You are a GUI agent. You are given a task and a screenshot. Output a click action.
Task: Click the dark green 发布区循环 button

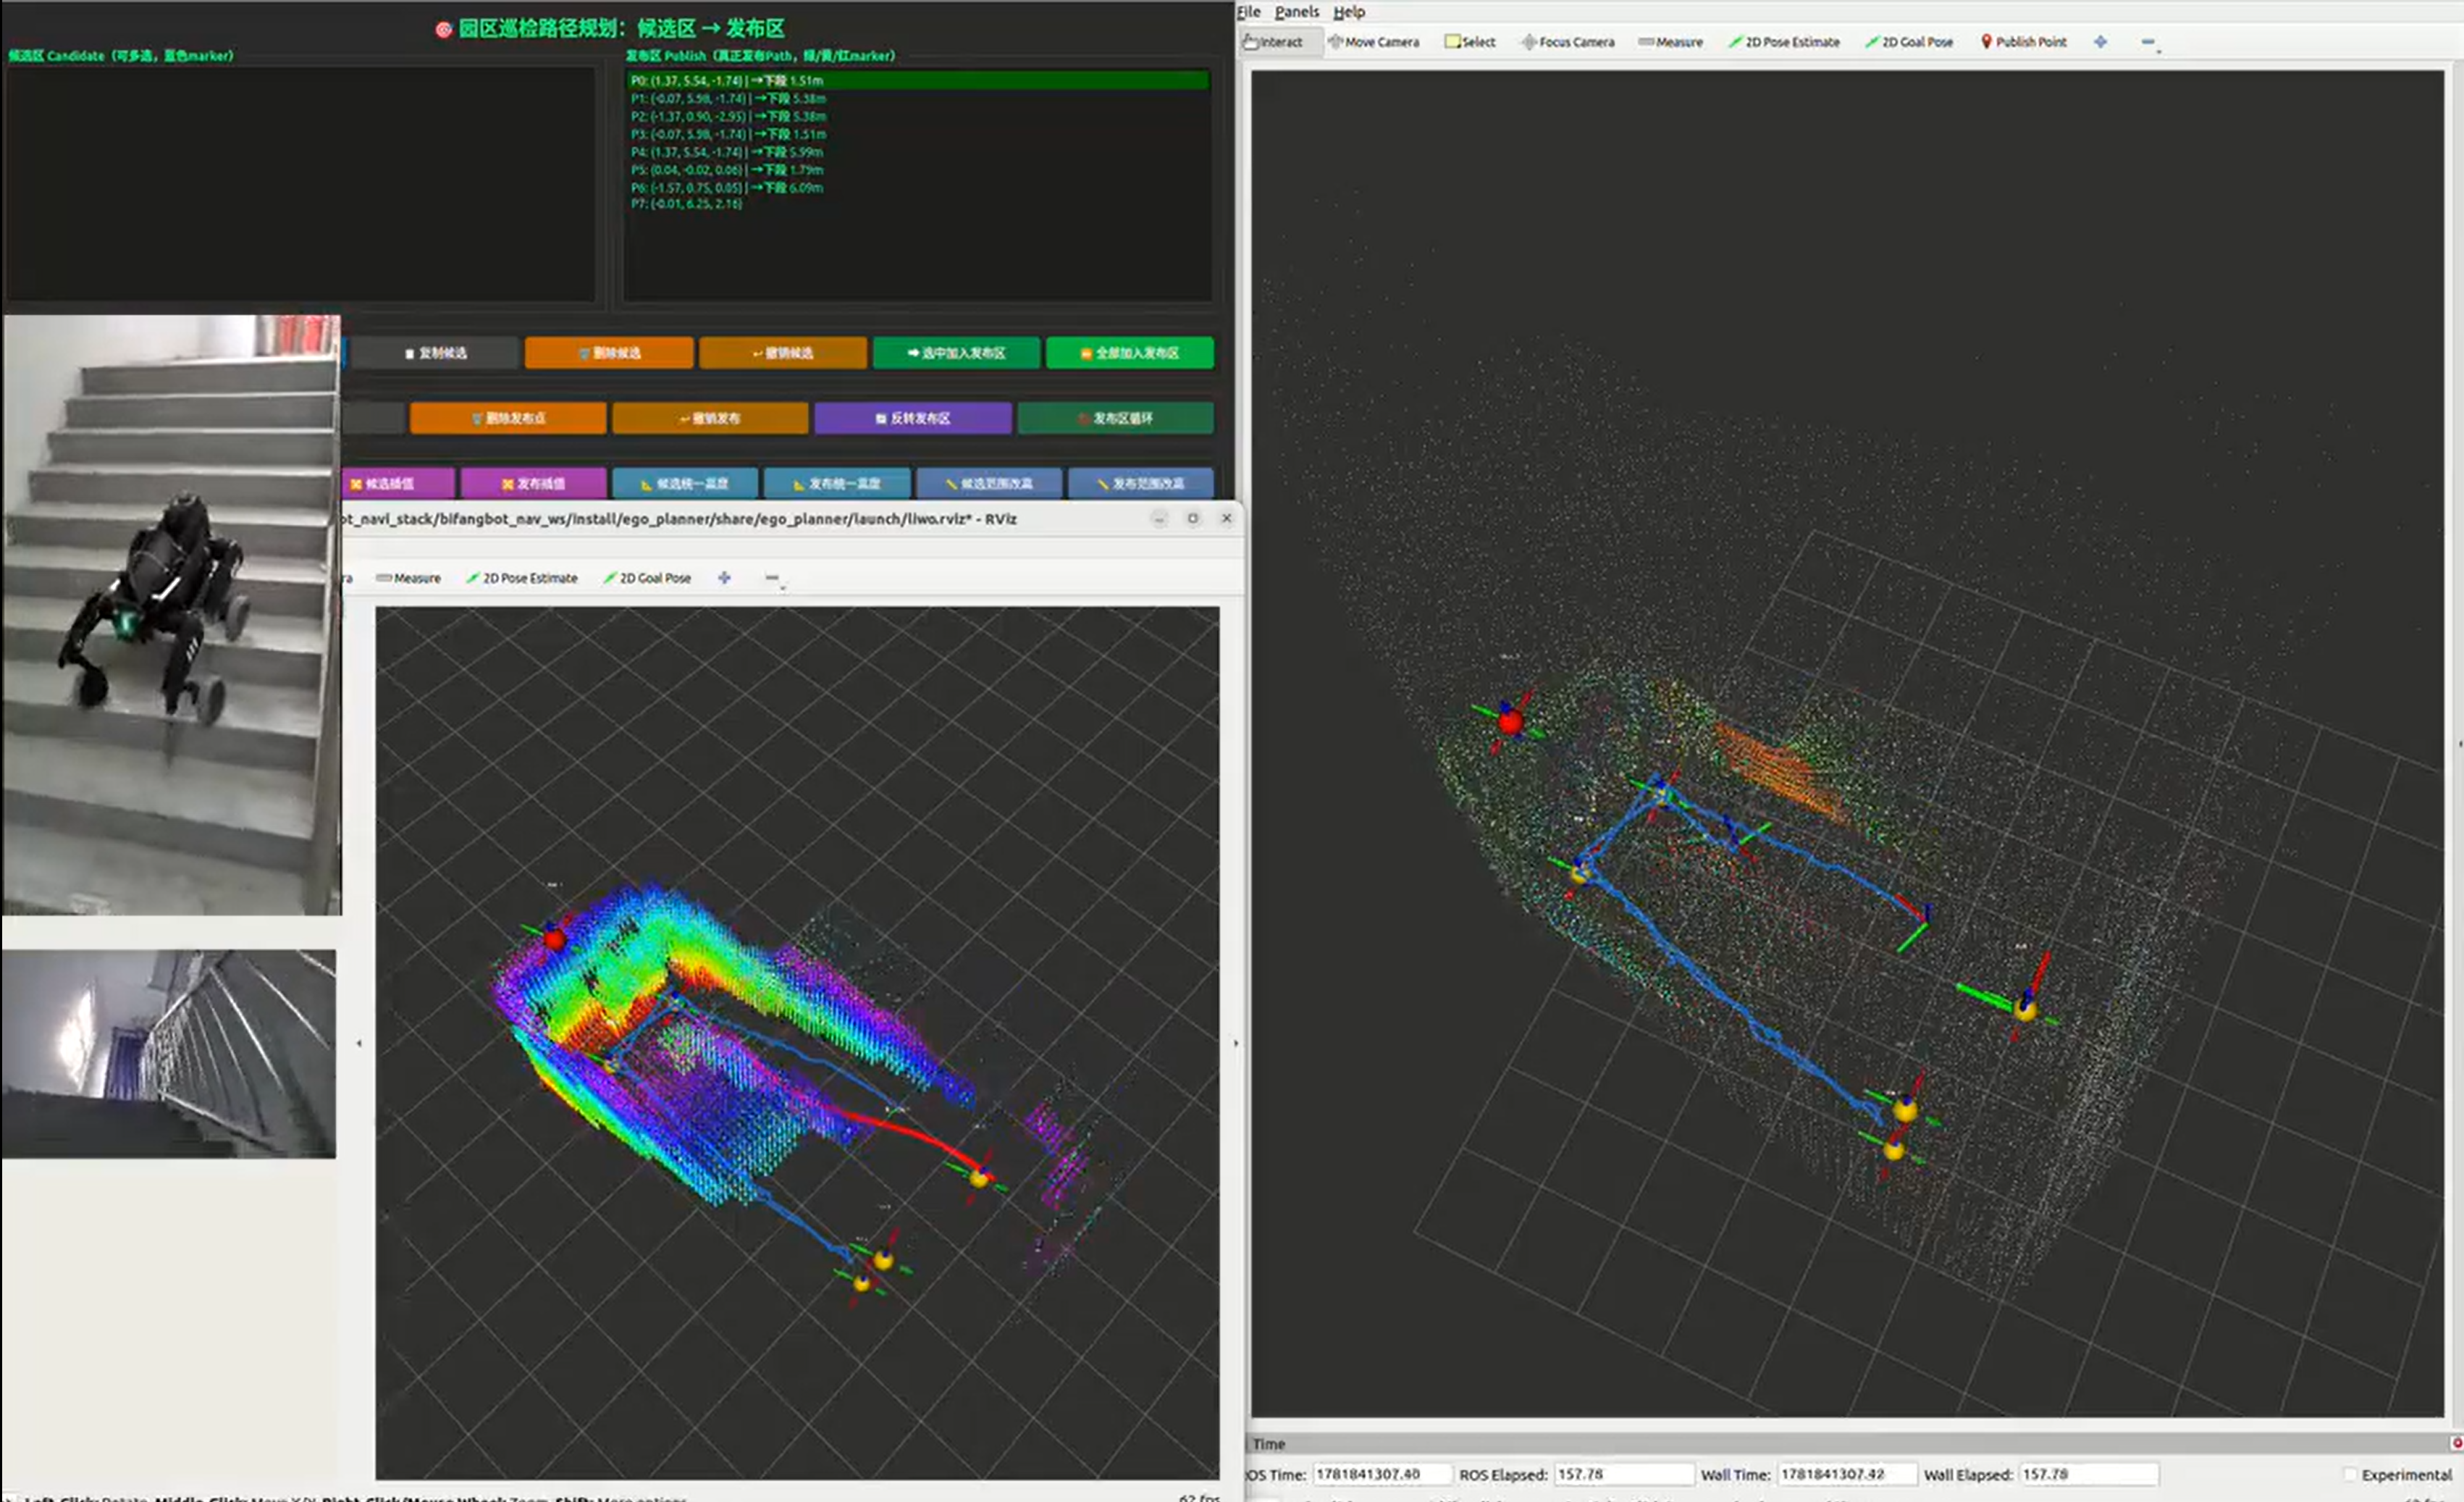pos(1116,418)
